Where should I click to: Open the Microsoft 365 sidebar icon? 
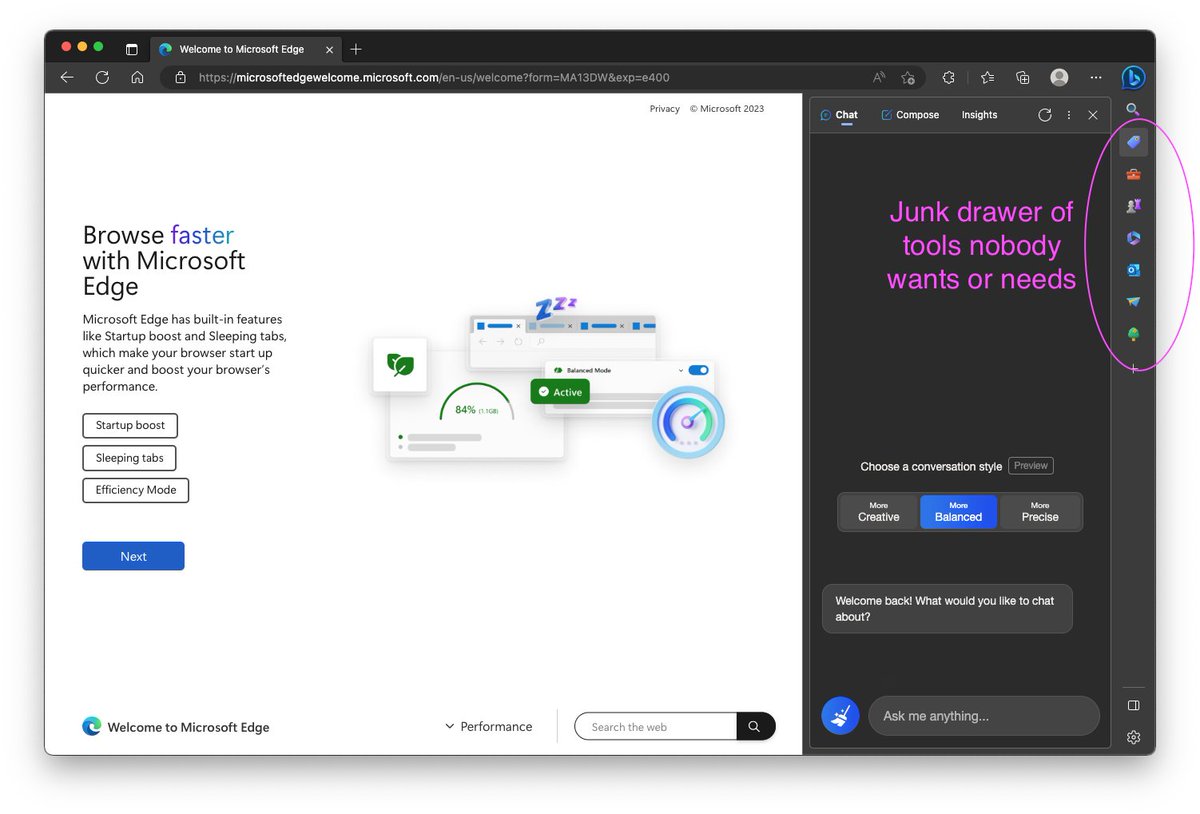coord(1133,238)
